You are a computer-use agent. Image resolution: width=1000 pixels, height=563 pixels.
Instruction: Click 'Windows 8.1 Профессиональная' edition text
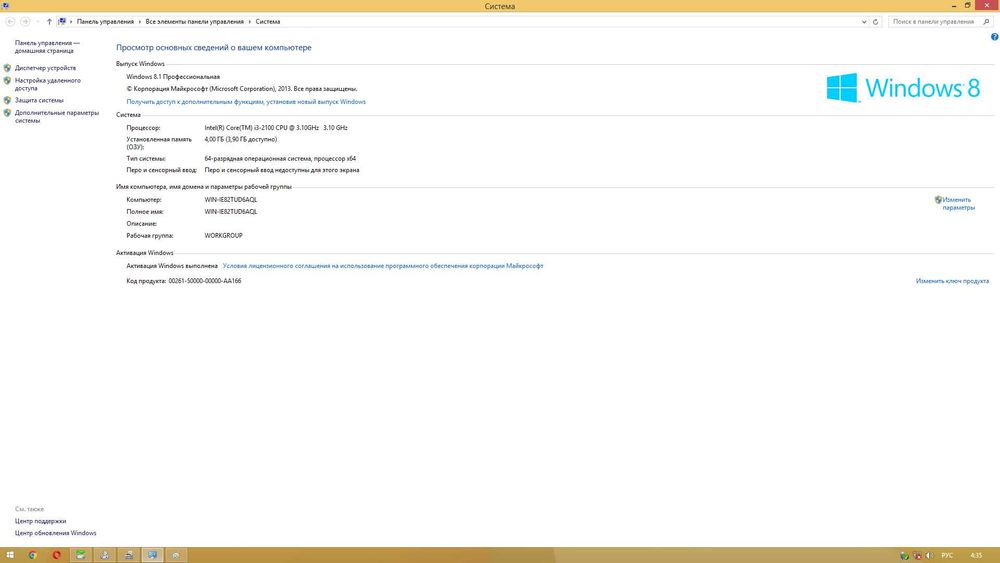pos(173,77)
